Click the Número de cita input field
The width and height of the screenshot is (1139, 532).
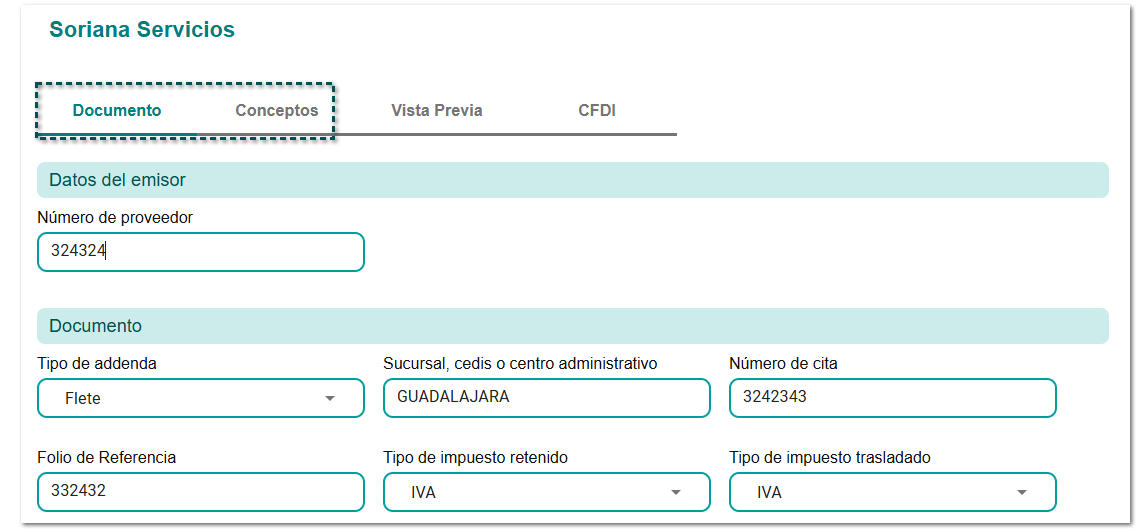pyautogui.click(x=892, y=397)
